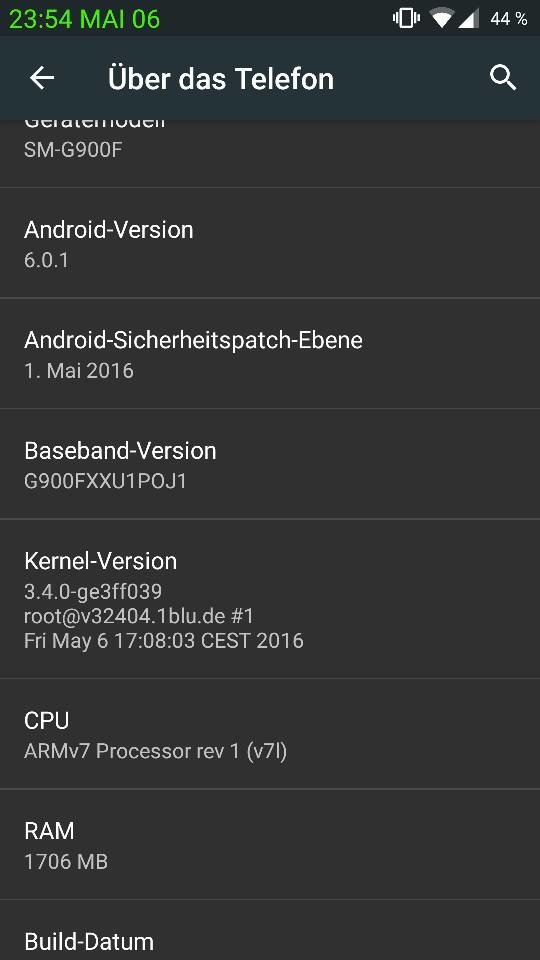
Task: Tap the mobile signal strength icon
Action: click(x=468, y=18)
